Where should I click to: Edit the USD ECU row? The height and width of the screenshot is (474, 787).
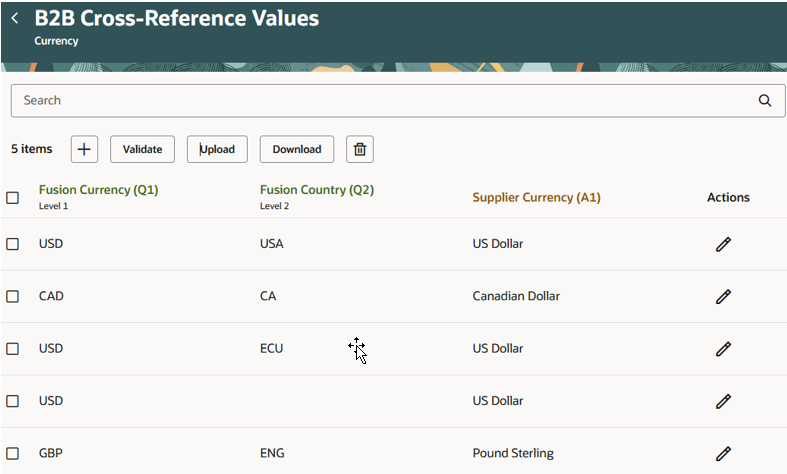pos(723,349)
